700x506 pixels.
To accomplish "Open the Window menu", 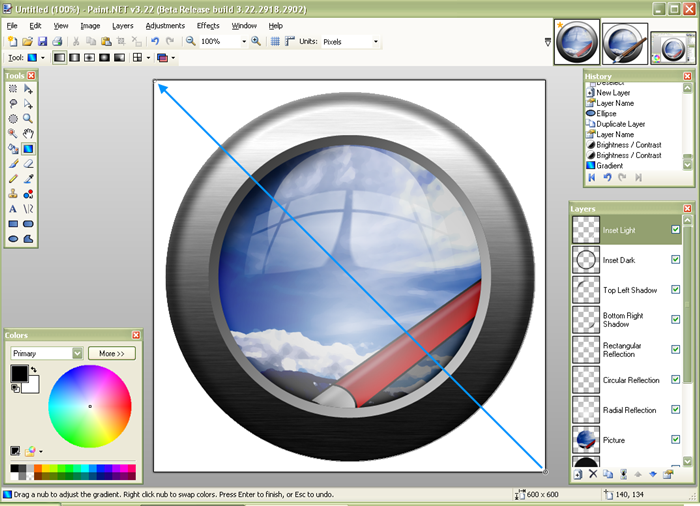I will tap(244, 26).
